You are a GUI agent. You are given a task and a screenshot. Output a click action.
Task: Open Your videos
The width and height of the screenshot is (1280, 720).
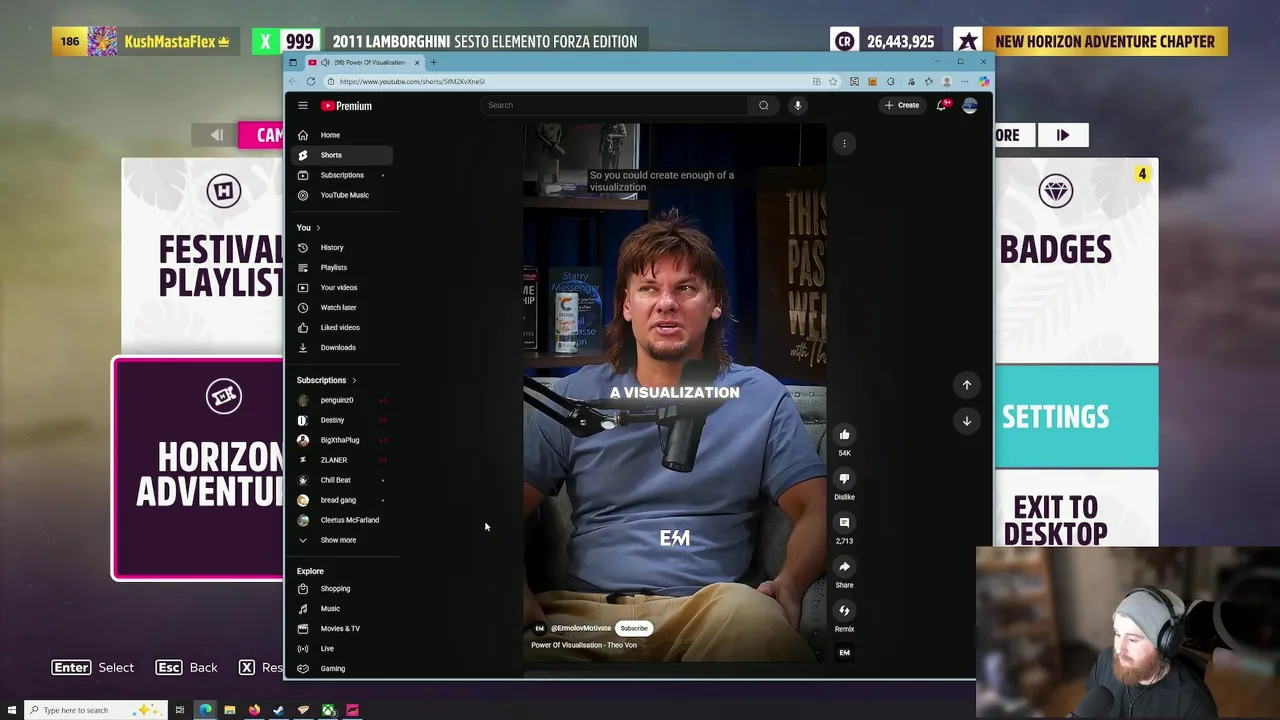(342, 287)
